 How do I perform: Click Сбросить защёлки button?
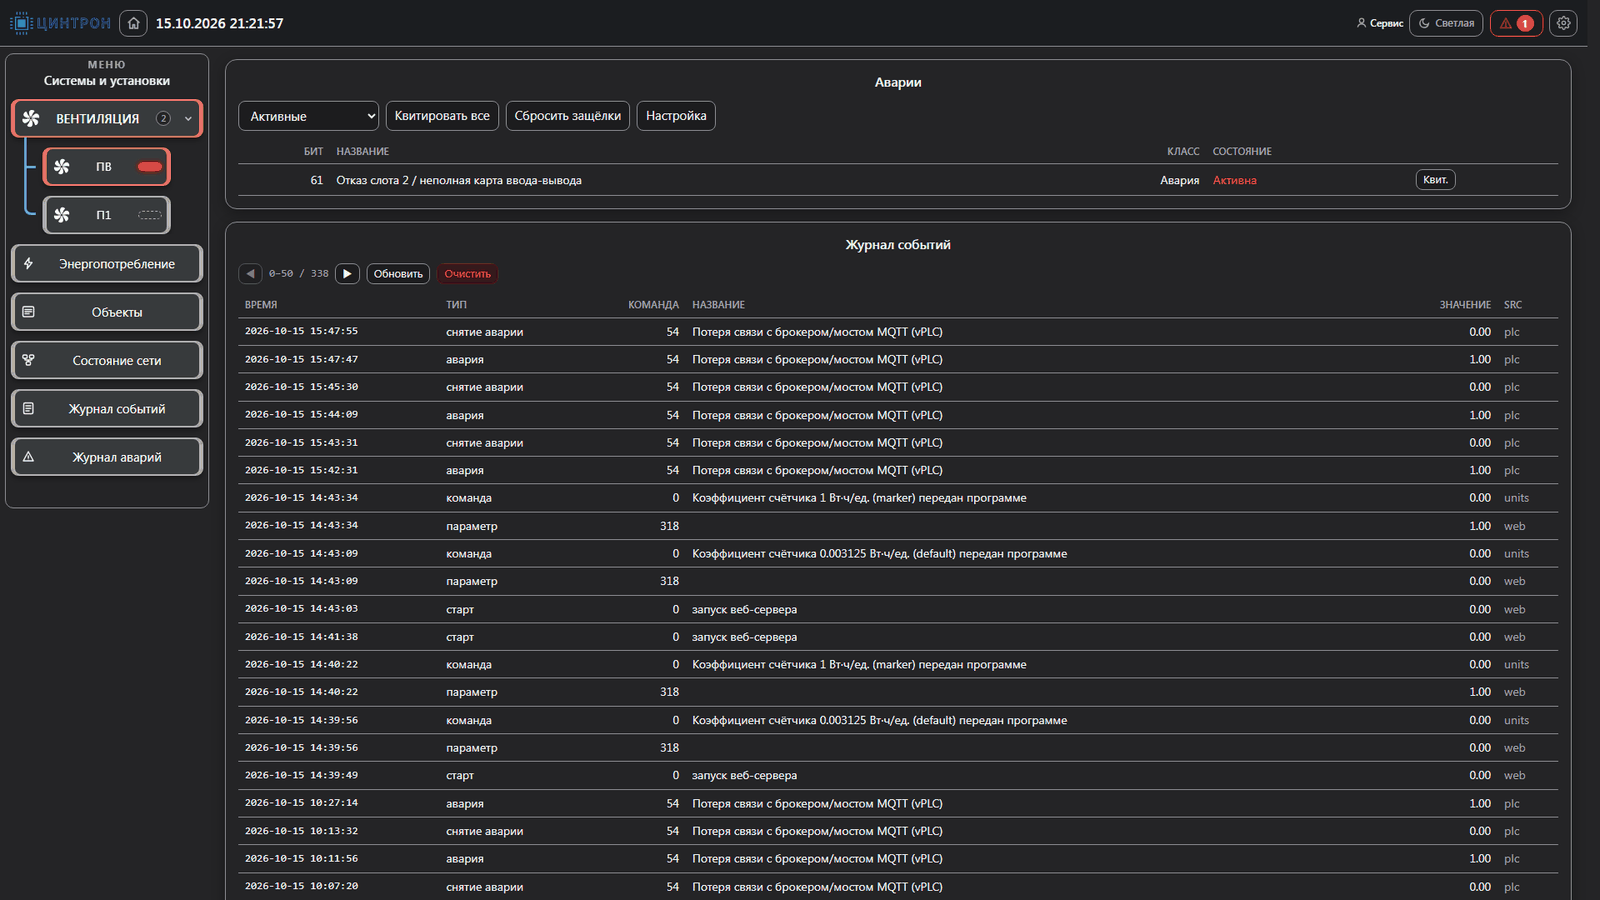(568, 116)
